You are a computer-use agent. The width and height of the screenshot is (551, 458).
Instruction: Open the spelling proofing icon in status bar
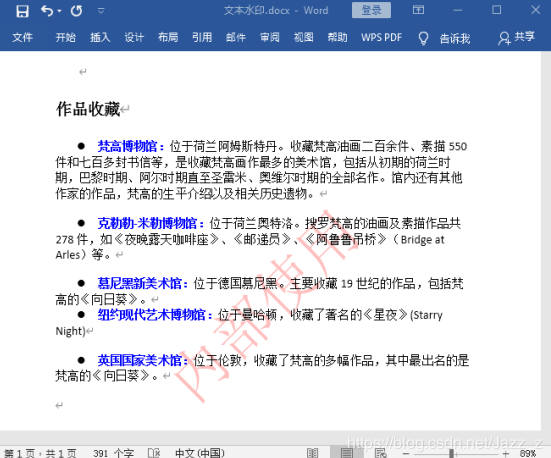pos(154,453)
